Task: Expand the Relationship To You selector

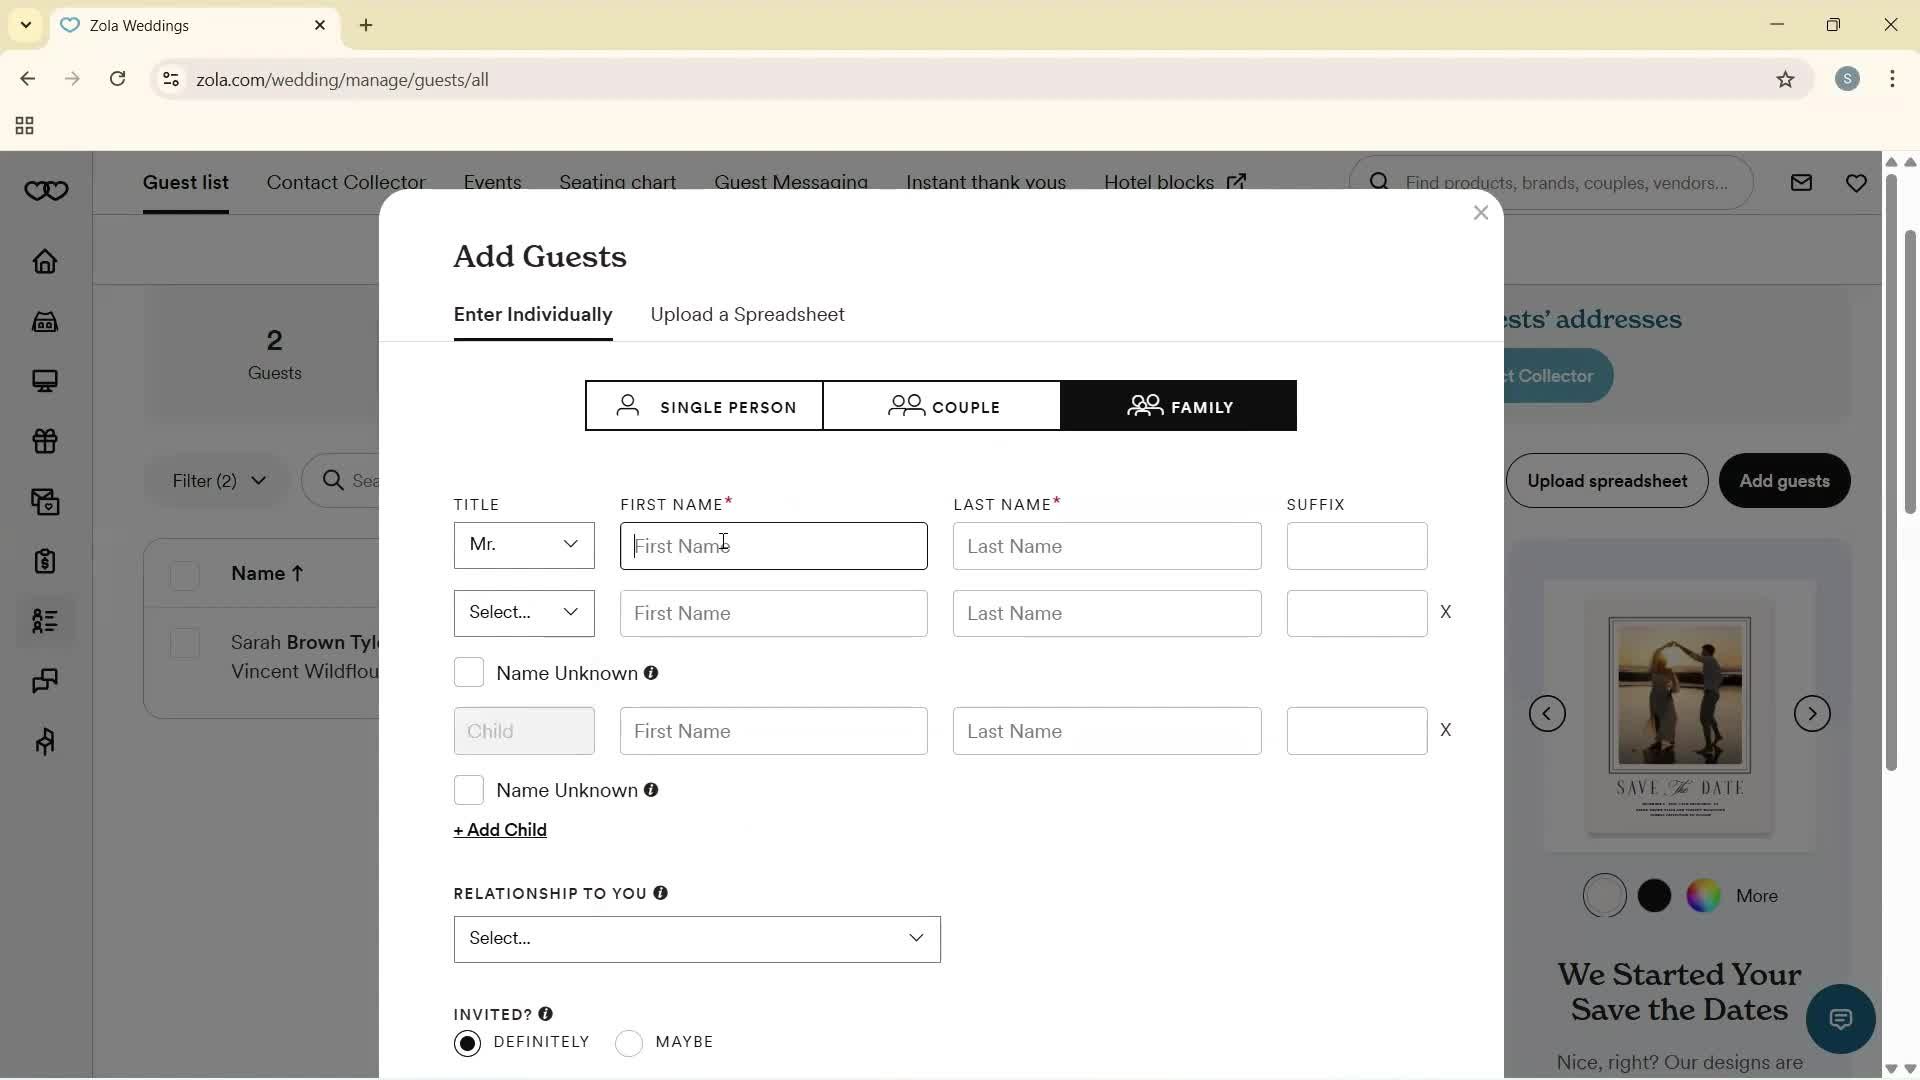Action: (696, 939)
